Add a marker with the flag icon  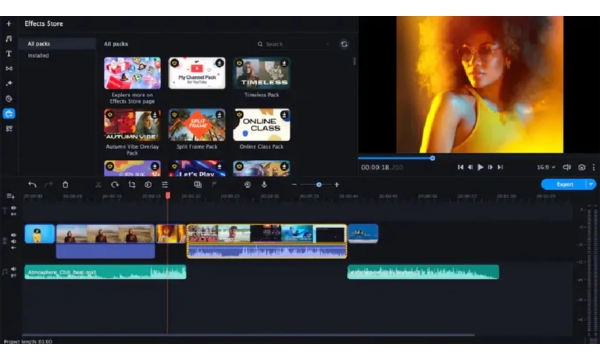point(214,185)
